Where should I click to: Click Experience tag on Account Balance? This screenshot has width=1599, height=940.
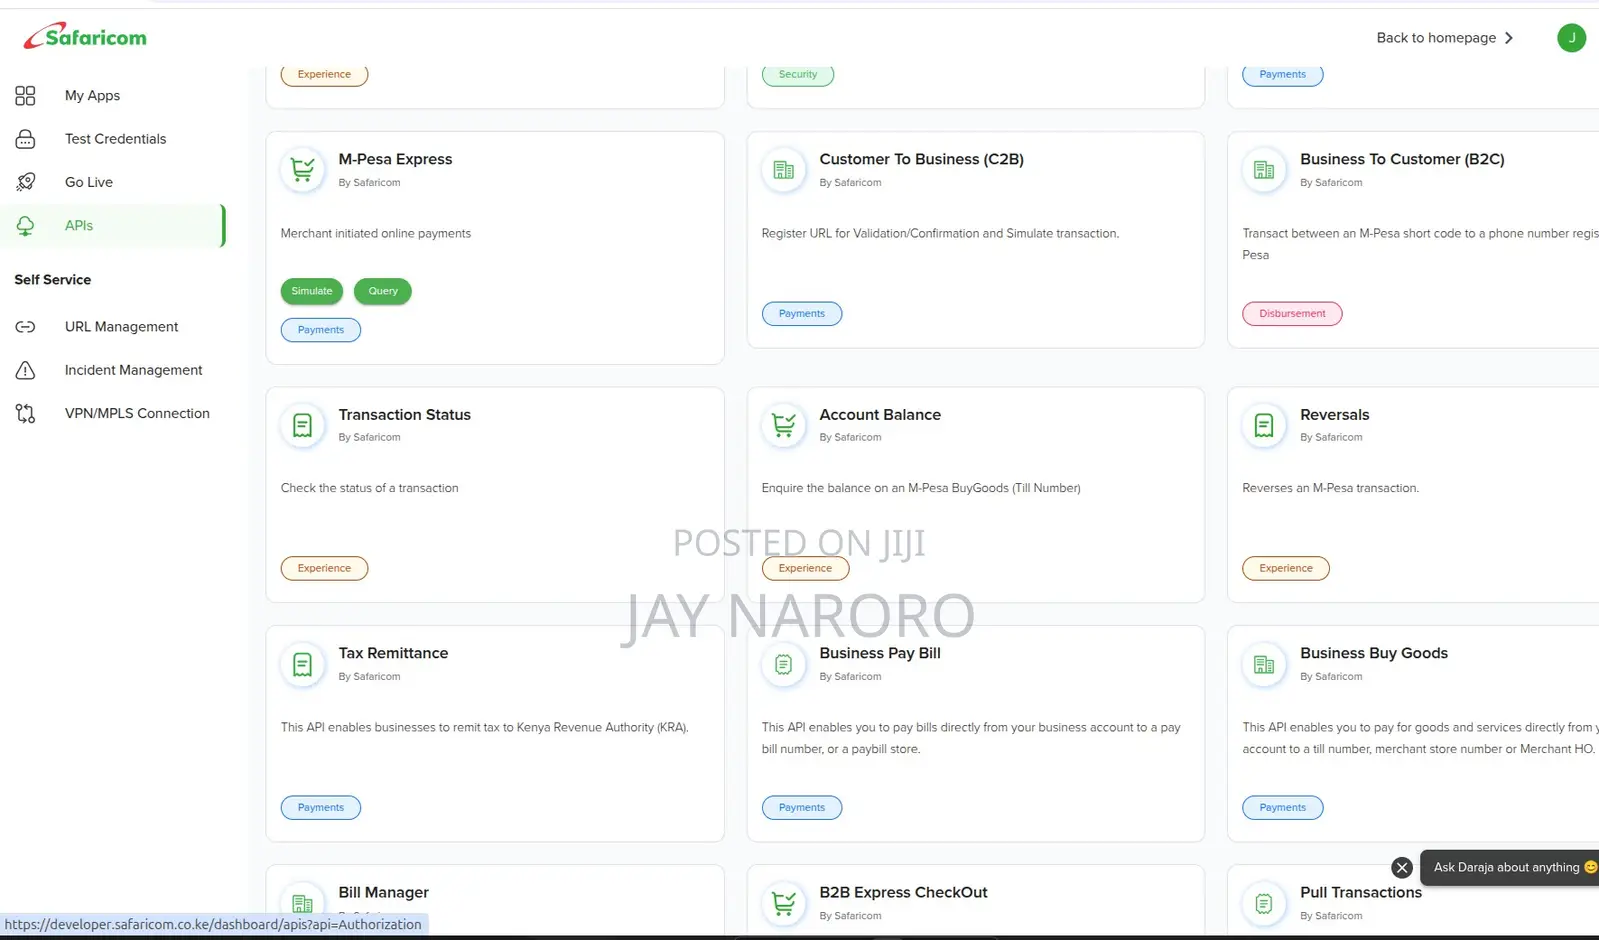pyautogui.click(x=805, y=568)
